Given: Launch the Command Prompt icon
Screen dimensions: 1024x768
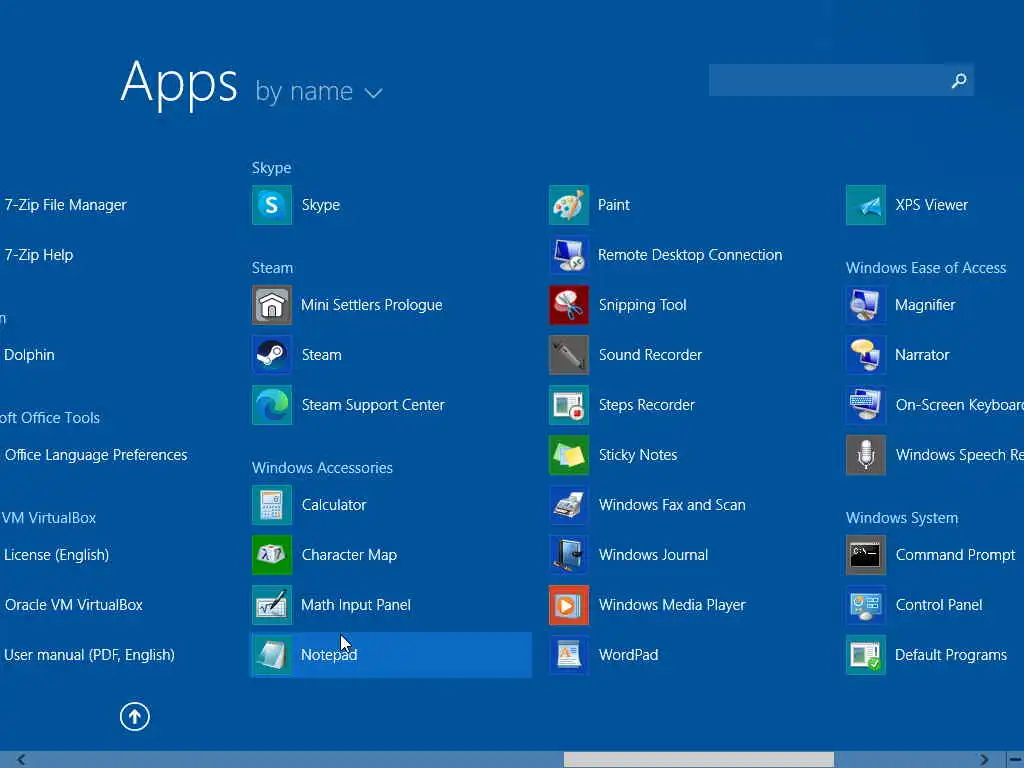Looking at the screenshot, I should pyautogui.click(x=866, y=555).
